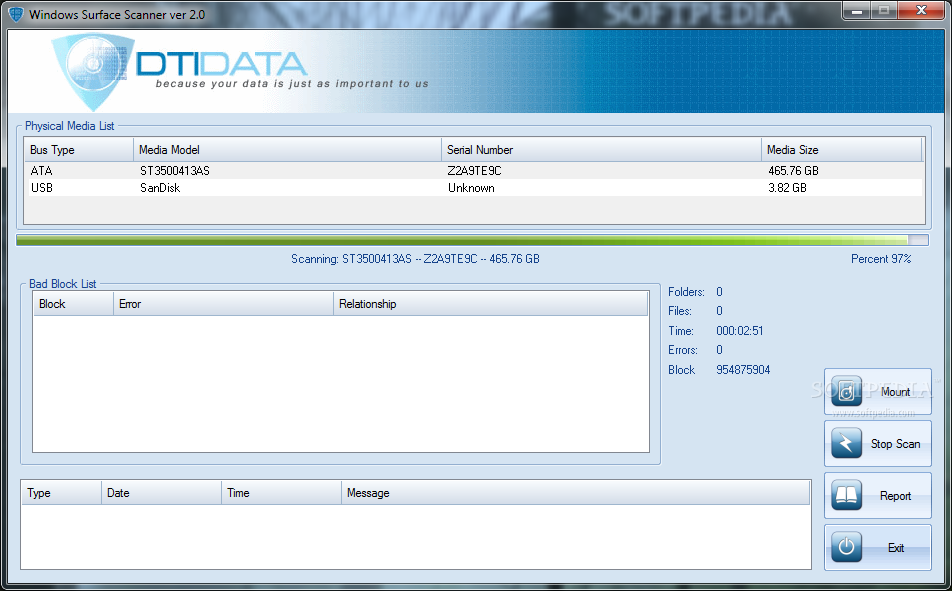The height and width of the screenshot is (591, 952).
Task: Click the green scan progress bar
Action: pyautogui.click(x=472, y=241)
